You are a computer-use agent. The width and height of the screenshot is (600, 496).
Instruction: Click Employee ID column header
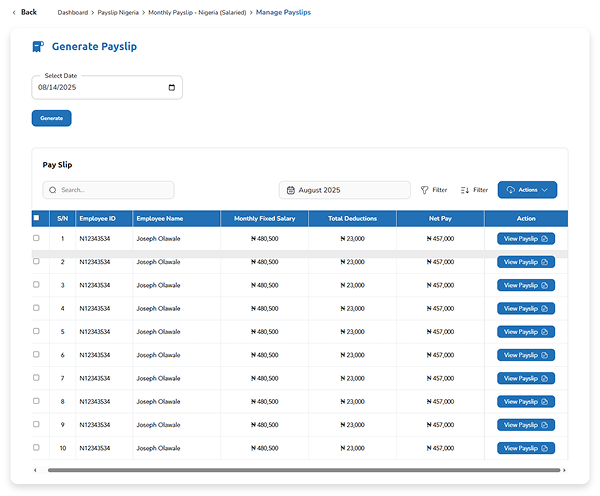point(104,219)
